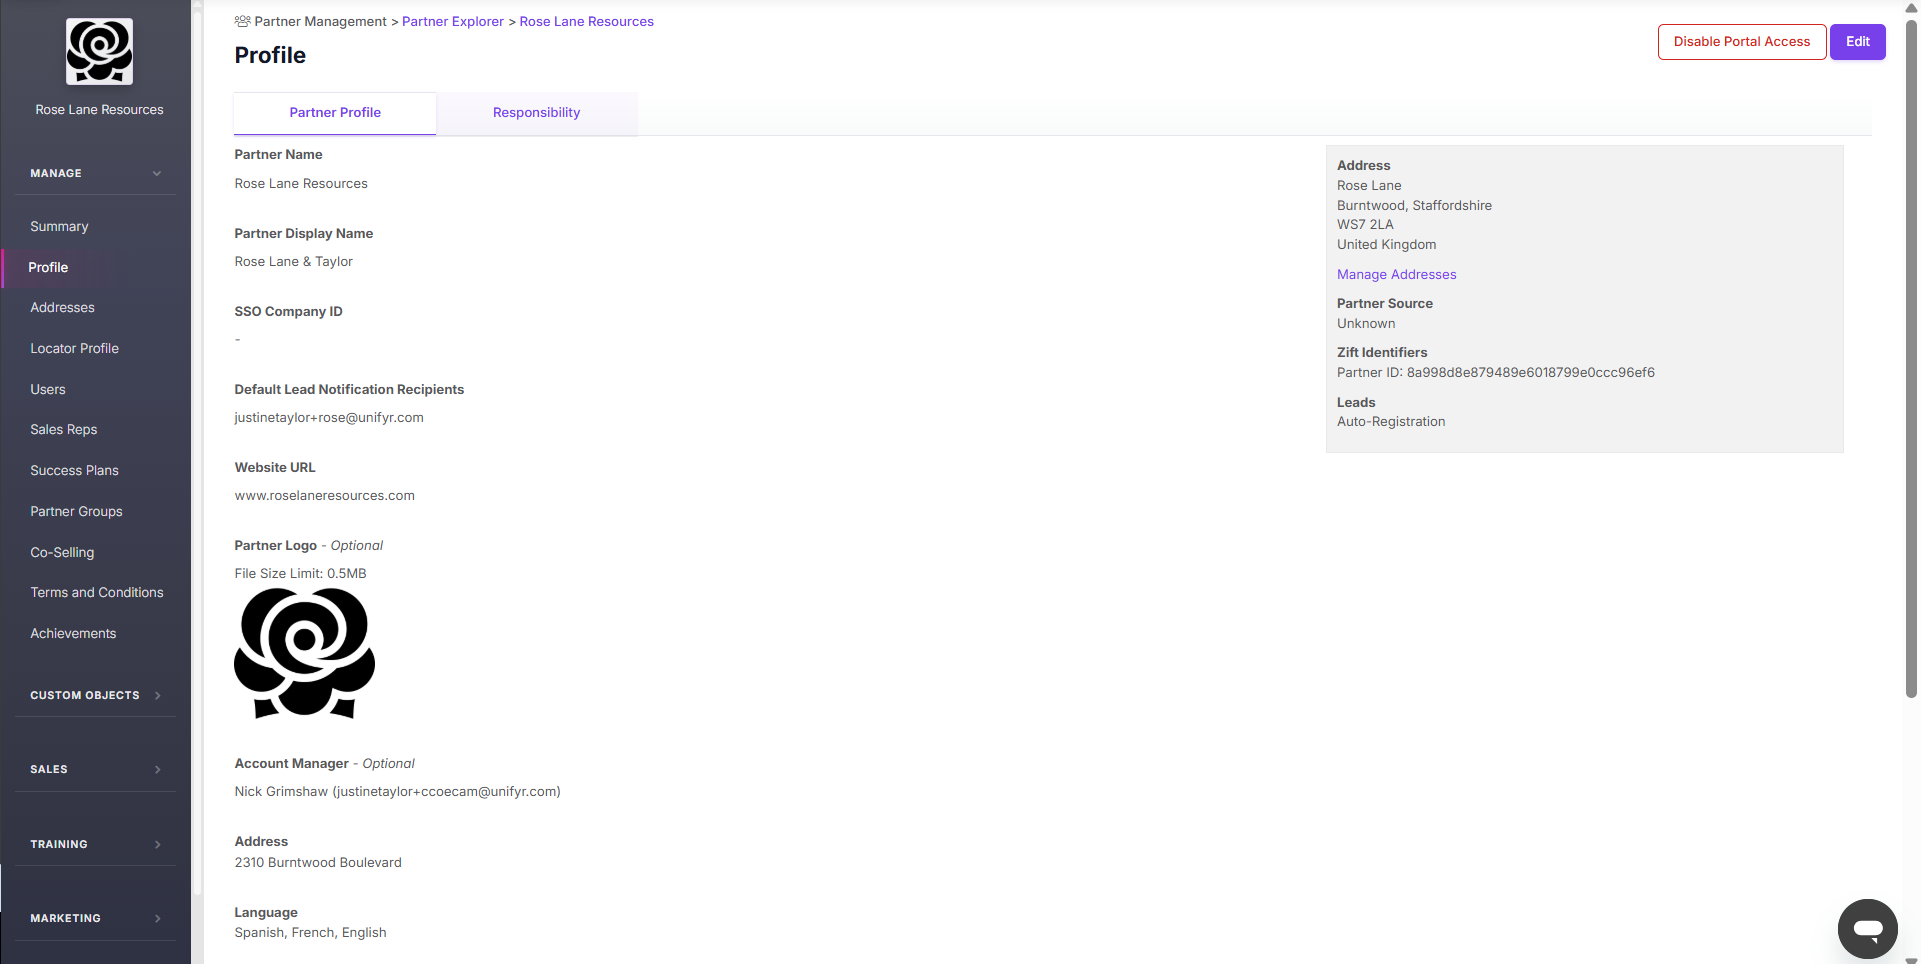Screen dimensions: 1921x964
Task: Switch to the Responsibility tab
Action: [x=536, y=113]
